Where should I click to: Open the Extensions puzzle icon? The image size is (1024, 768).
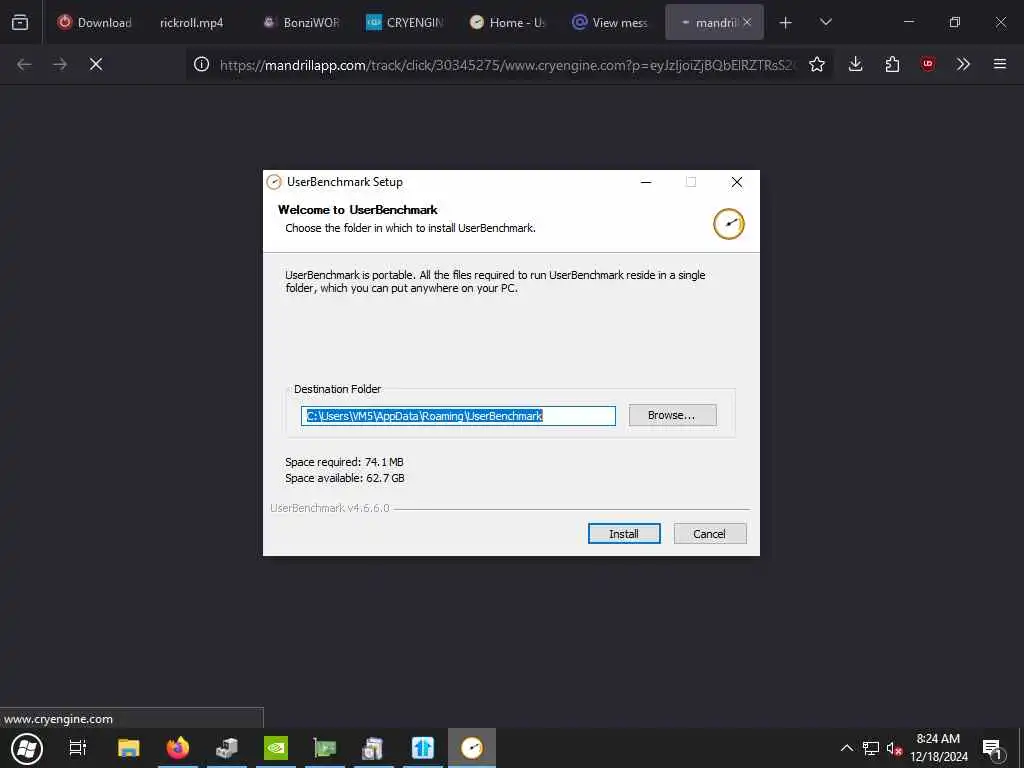coord(892,64)
